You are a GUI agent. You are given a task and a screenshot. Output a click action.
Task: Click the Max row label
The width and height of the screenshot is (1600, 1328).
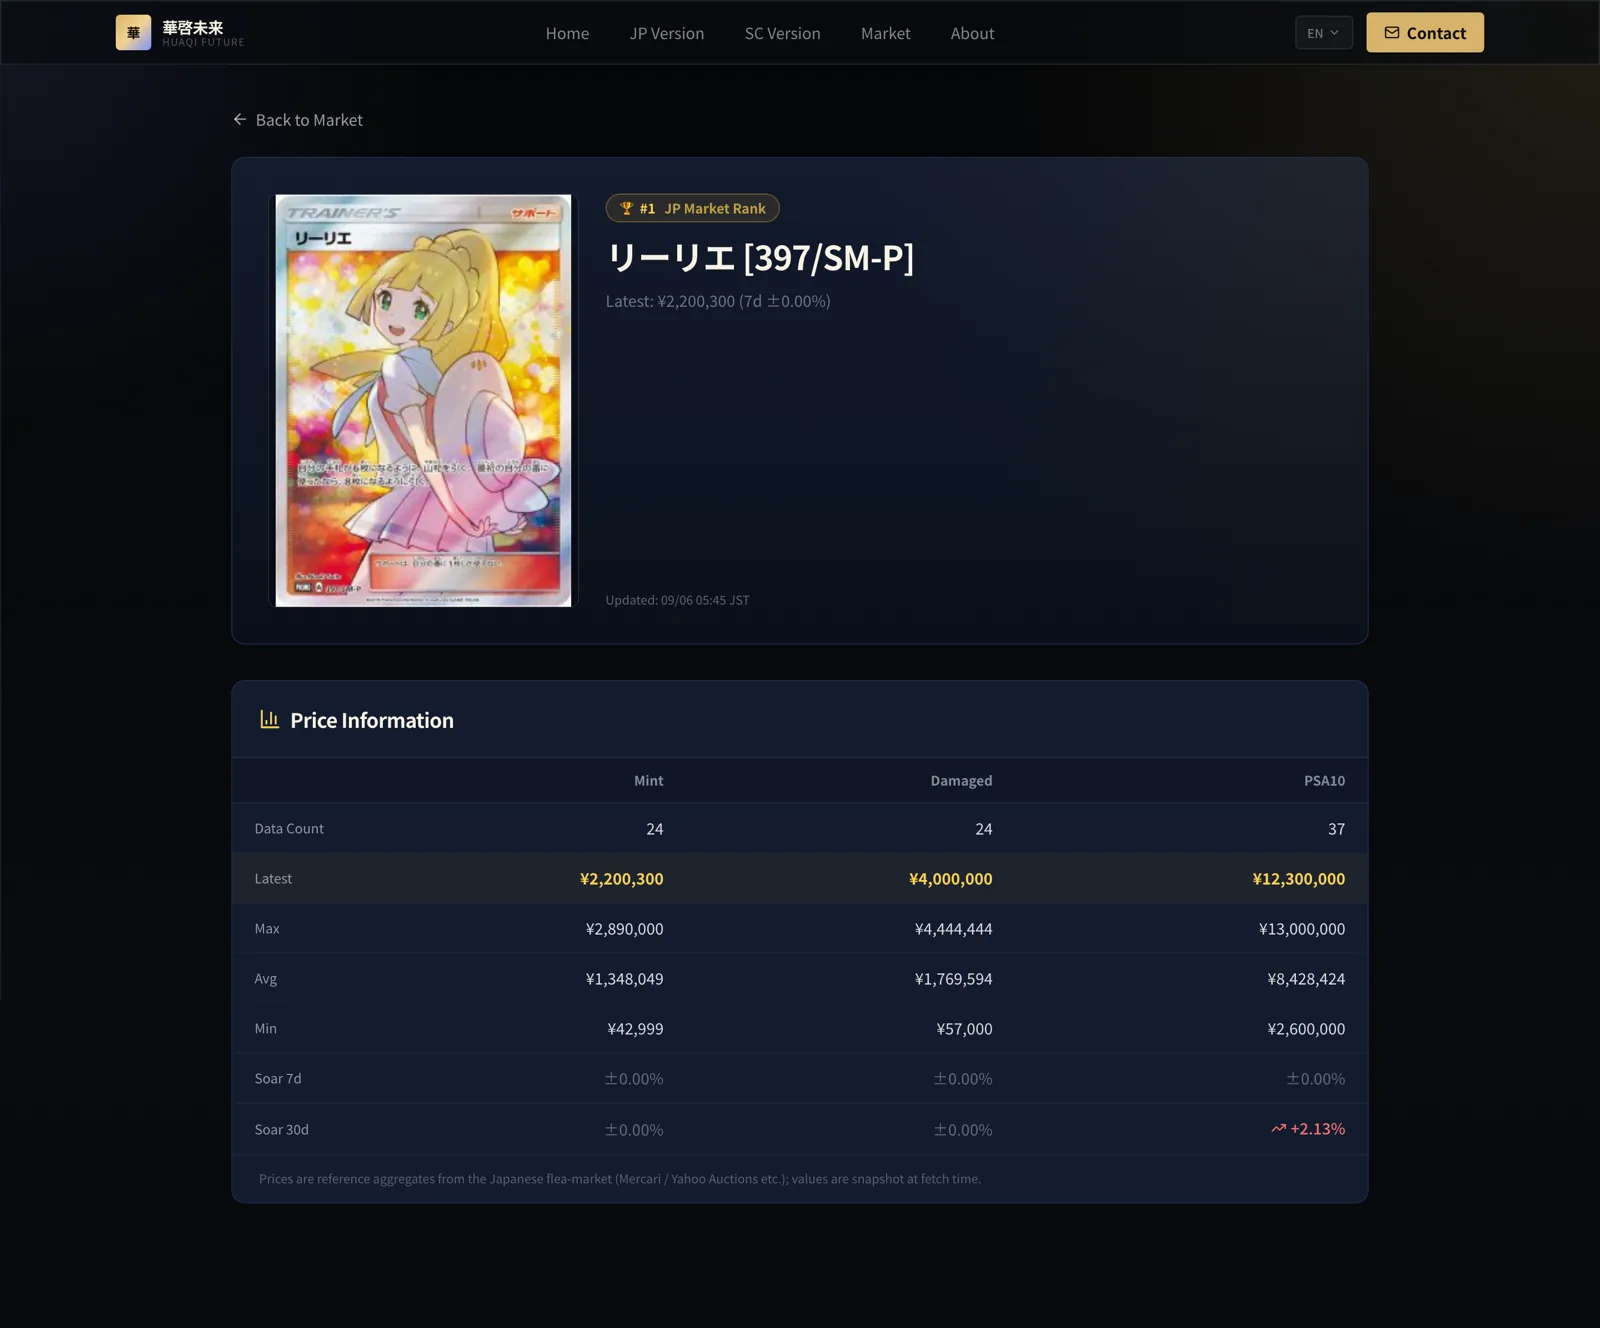[267, 929]
